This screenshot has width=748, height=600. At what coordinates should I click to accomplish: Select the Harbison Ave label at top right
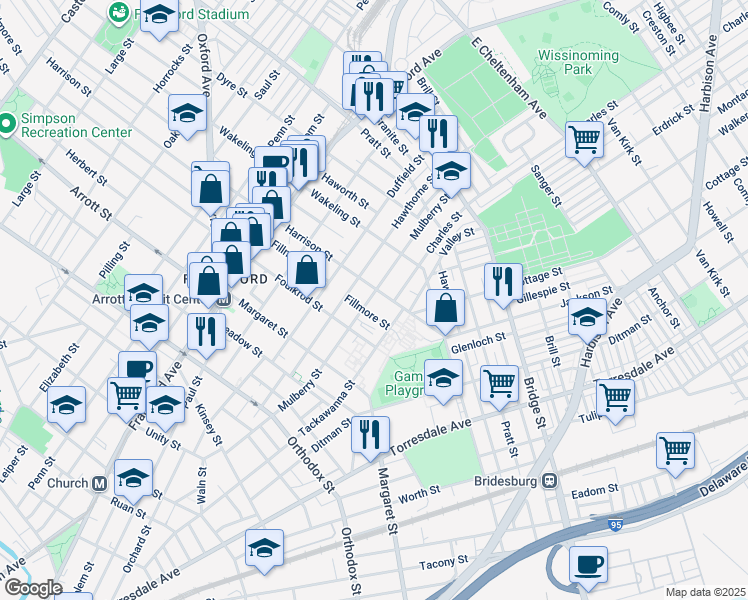(709, 73)
